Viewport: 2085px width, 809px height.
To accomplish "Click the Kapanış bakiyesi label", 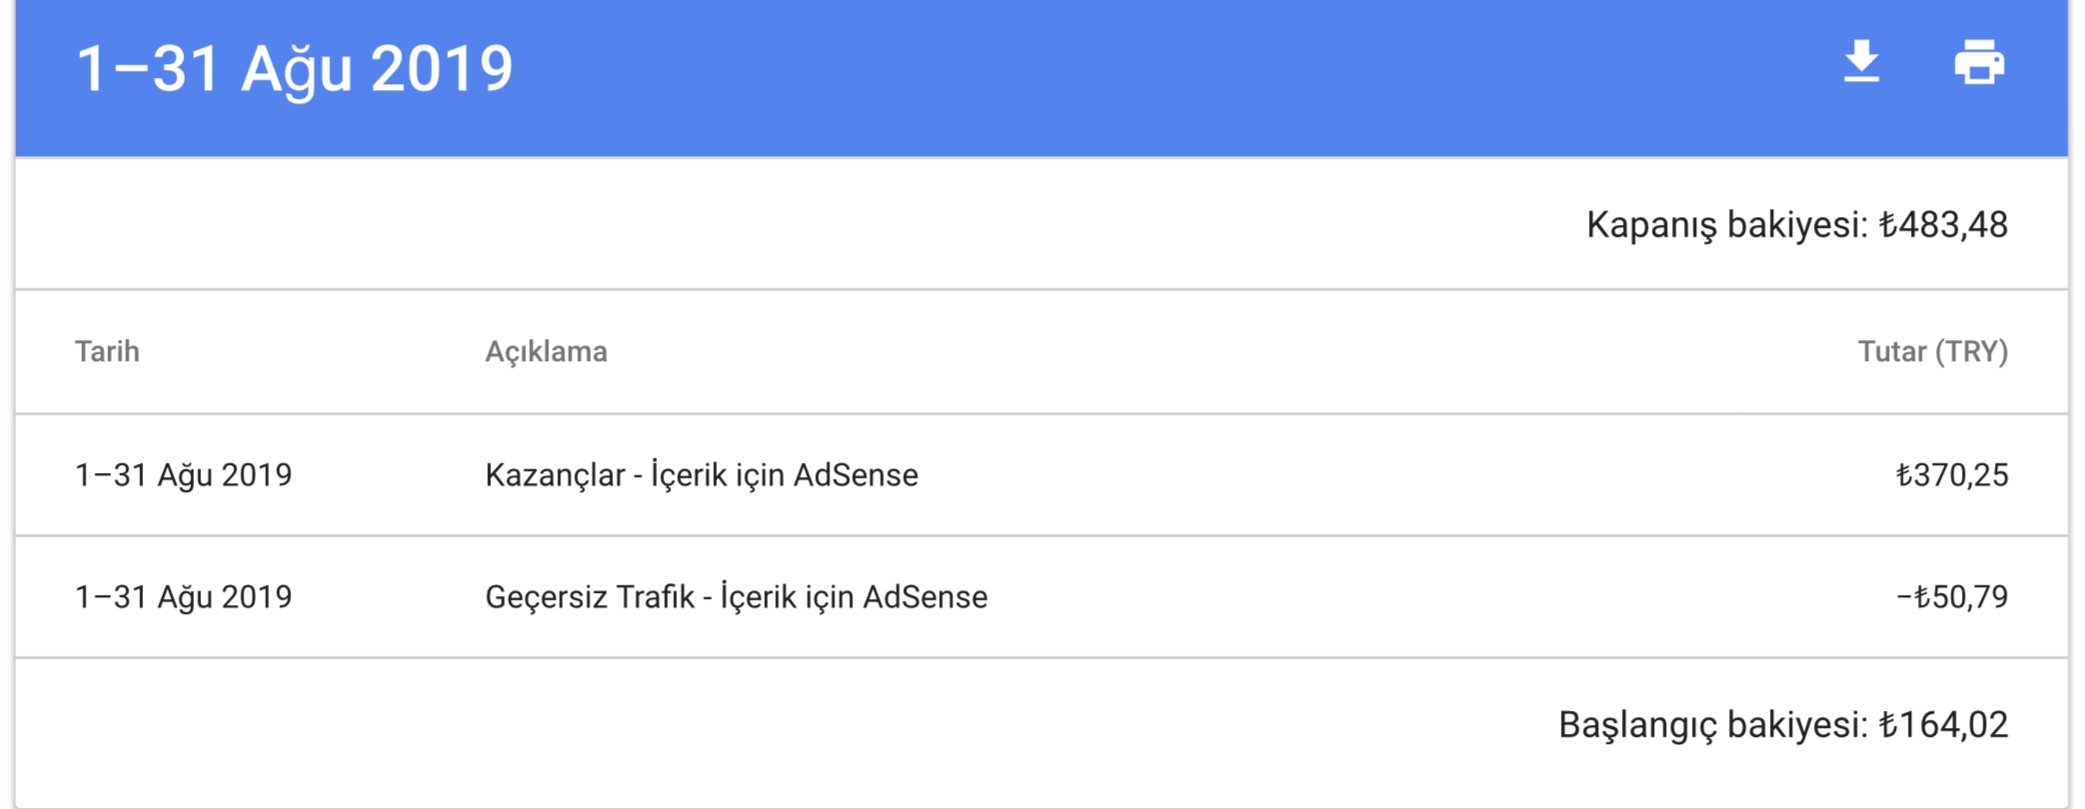I will [x=1727, y=225].
